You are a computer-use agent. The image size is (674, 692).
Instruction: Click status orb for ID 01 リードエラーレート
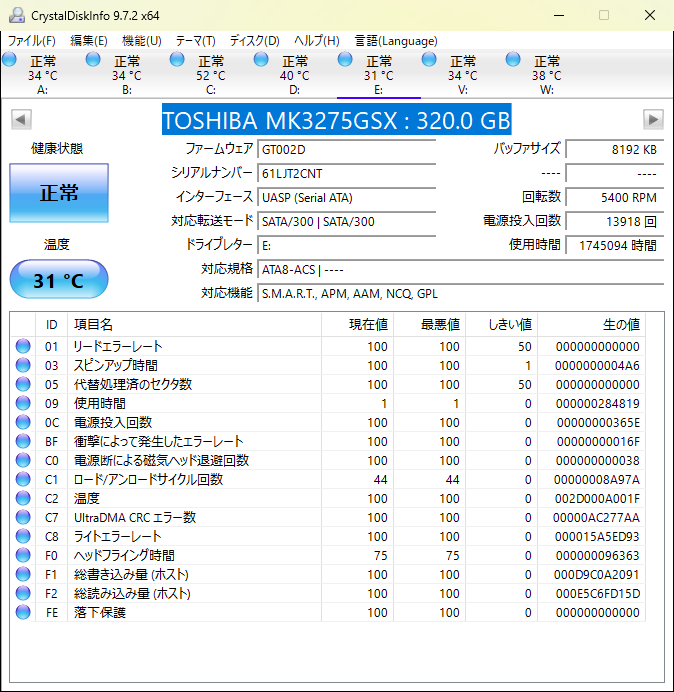(23, 346)
